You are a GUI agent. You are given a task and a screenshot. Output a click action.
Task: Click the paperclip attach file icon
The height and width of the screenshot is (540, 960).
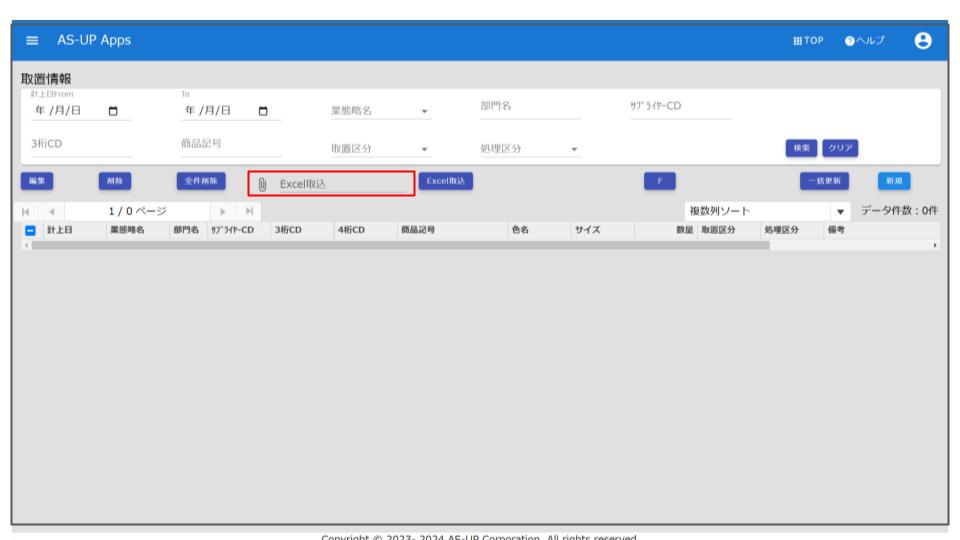(262, 184)
